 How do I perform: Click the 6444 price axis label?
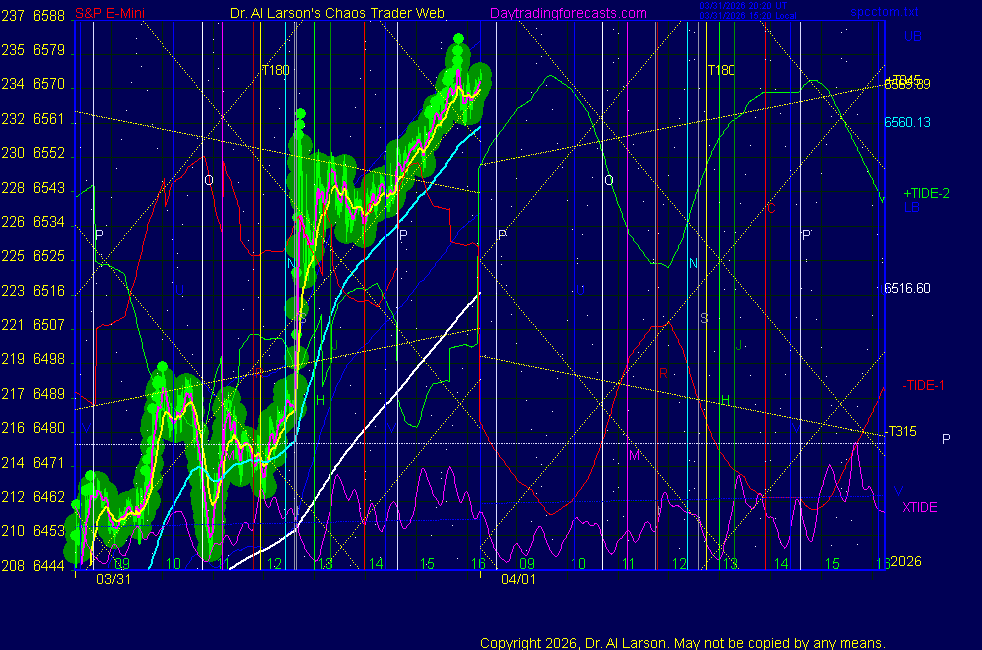tap(48, 565)
